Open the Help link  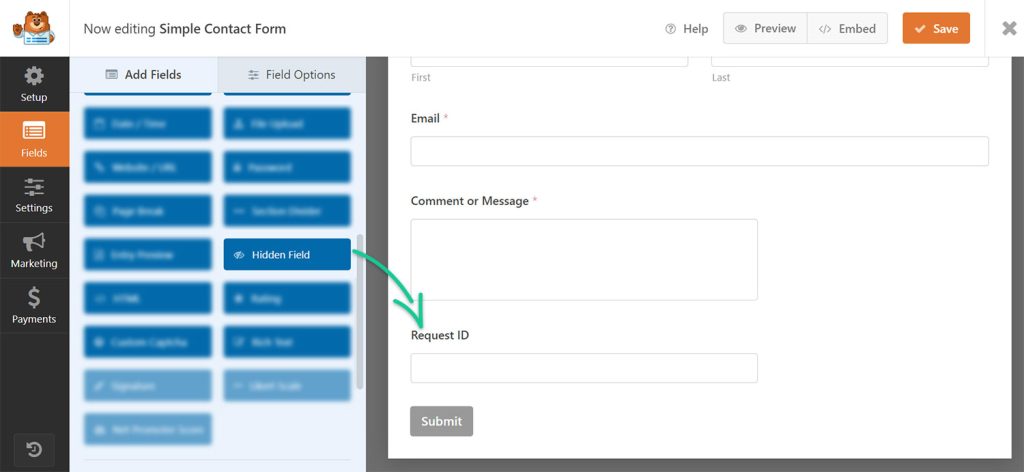tap(686, 29)
